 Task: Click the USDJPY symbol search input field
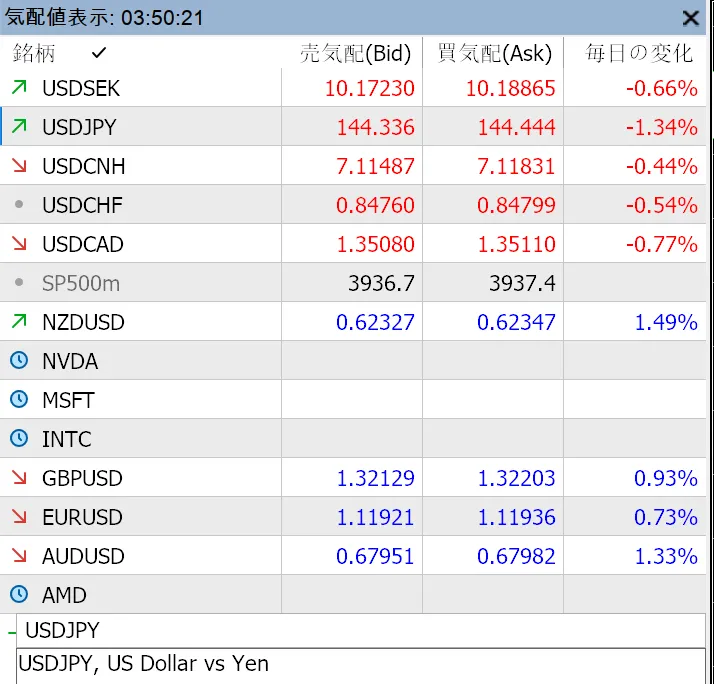point(361,630)
